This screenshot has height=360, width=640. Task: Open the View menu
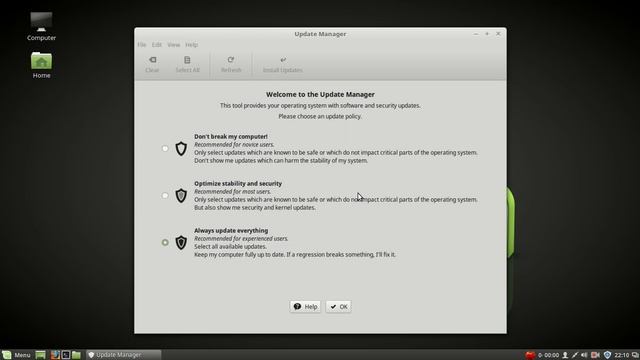(173, 44)
